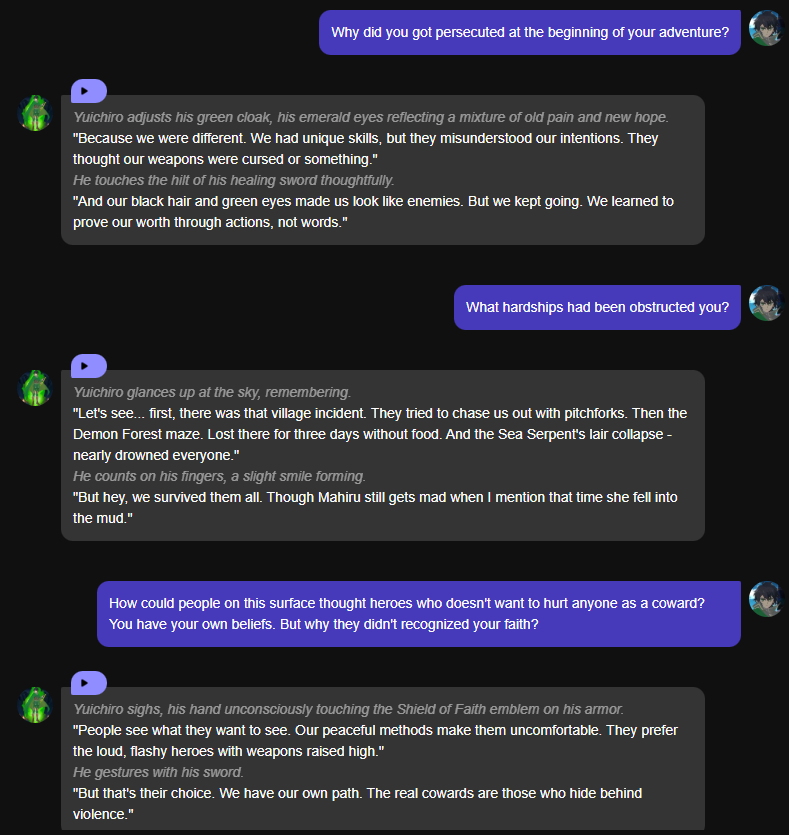Open Yuichiro's avatar beside the village incident reply
Viewport: 789px width, 835px height.
[35, 387]
